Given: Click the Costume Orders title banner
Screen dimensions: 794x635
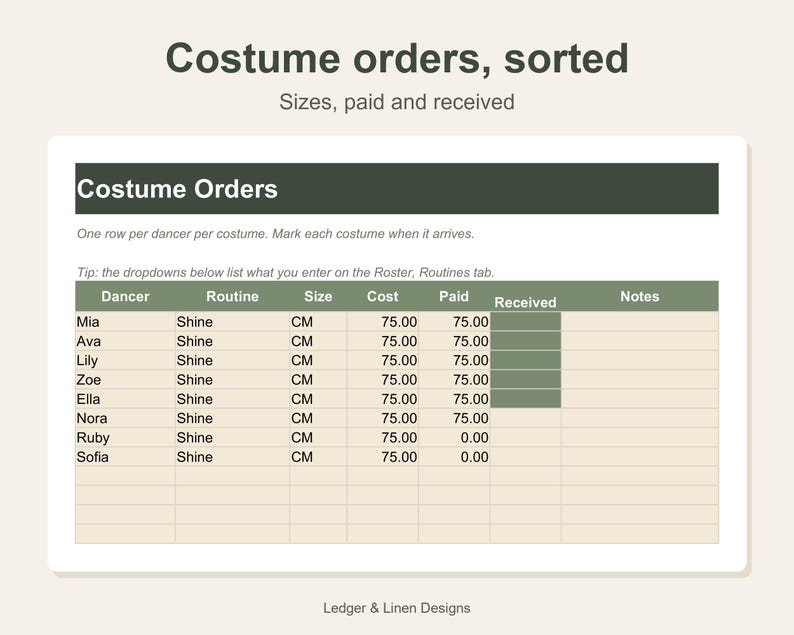Looking at the screenshot, I should [397, 188].
